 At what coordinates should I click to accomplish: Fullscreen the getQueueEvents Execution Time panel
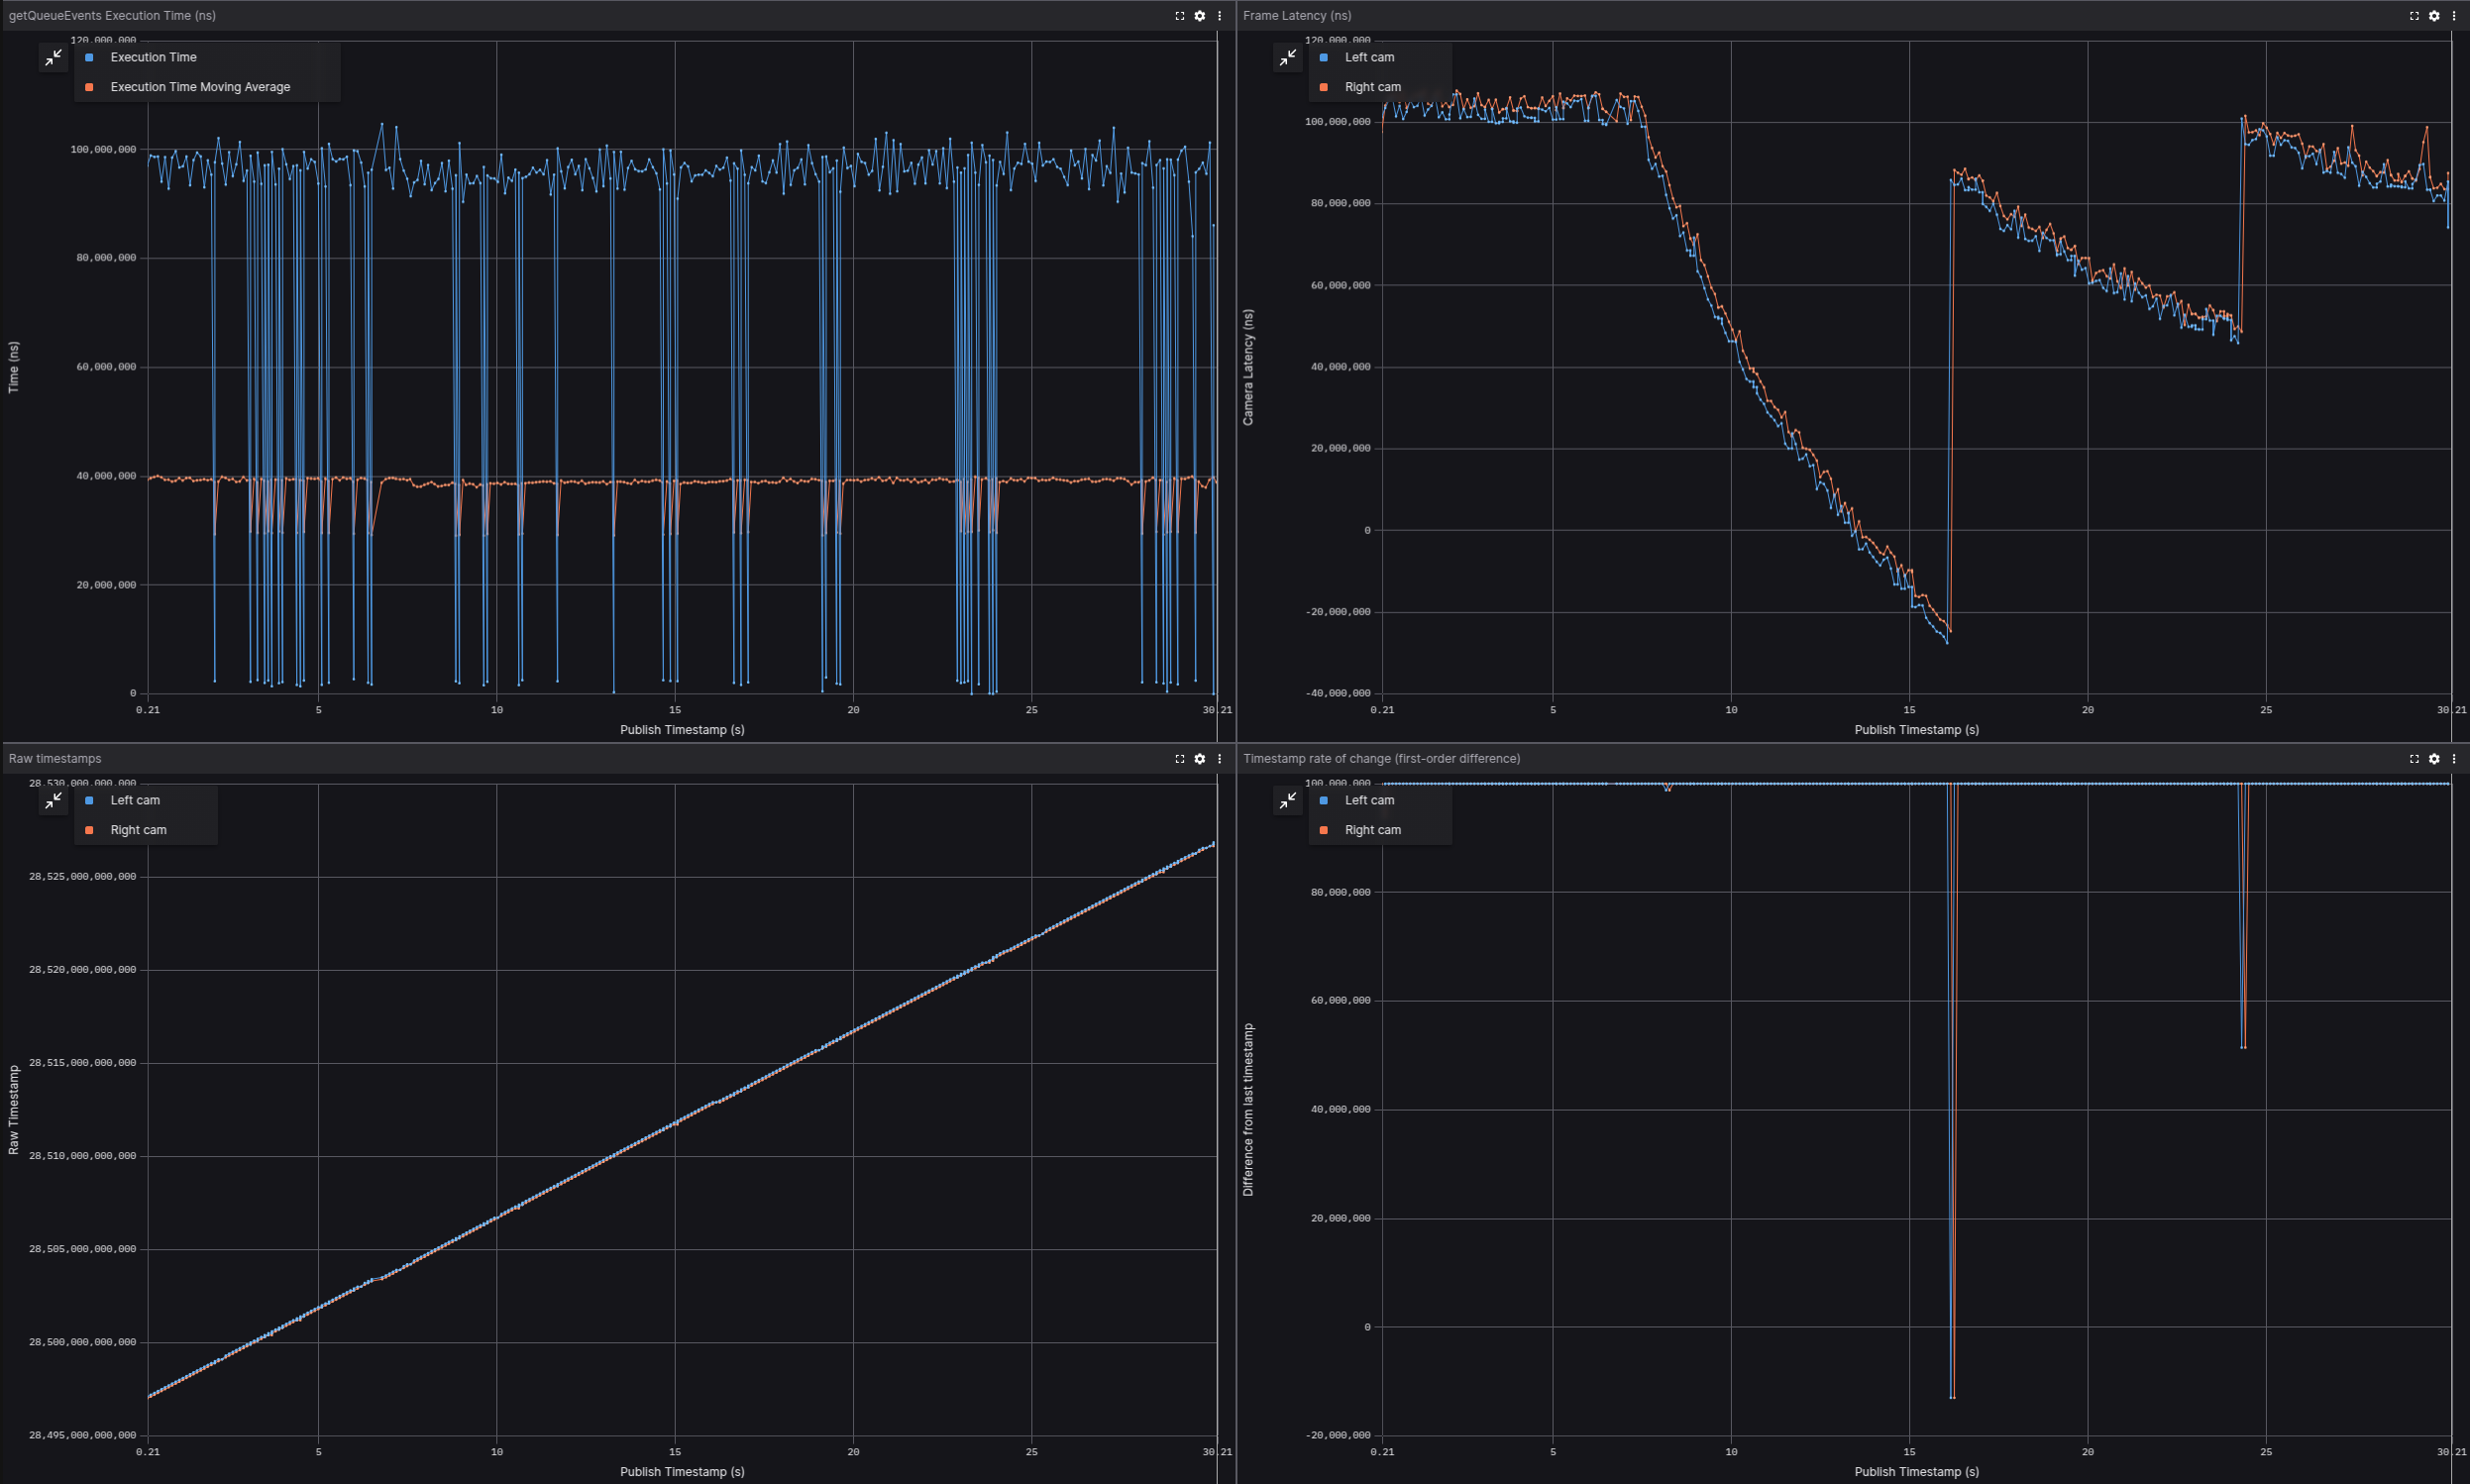click(x=1180, y=16)
